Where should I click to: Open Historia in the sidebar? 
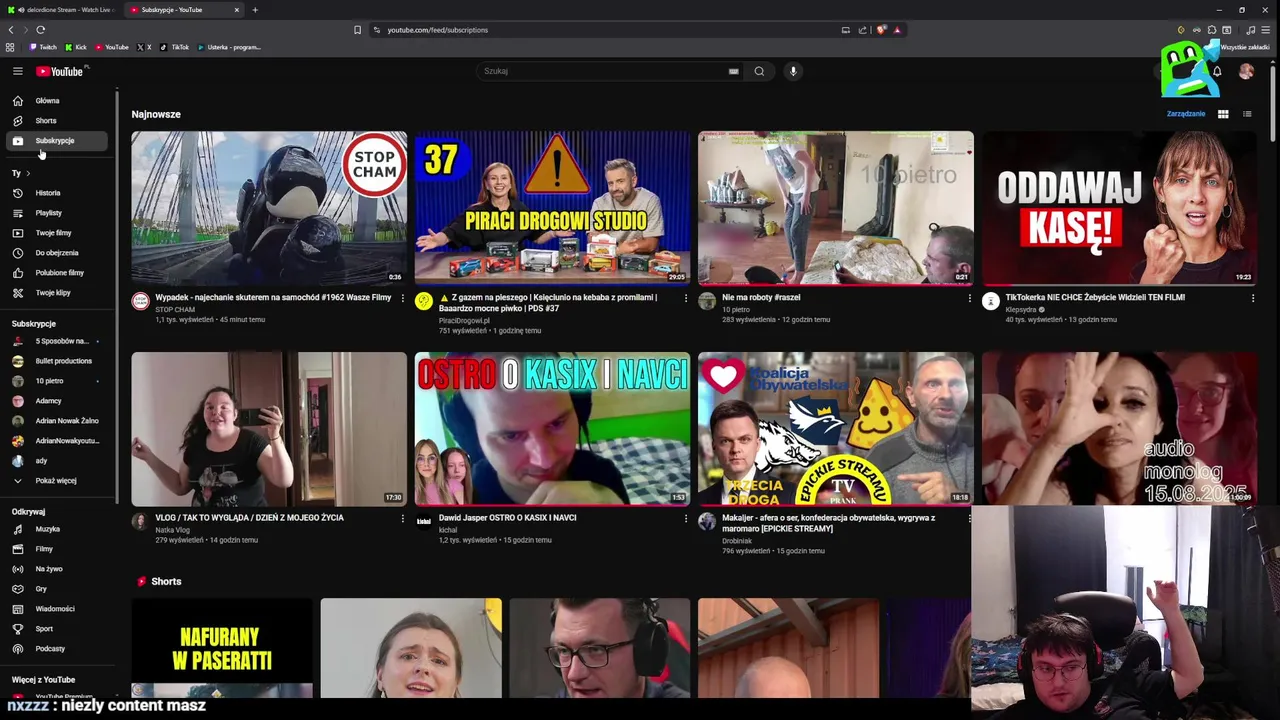point(58,193)
